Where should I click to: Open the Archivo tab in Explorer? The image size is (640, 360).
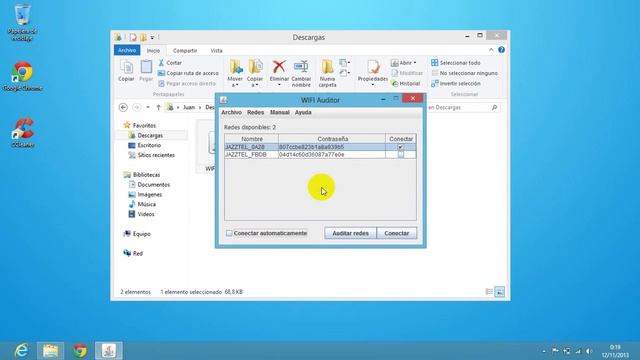tap(127, 50)
